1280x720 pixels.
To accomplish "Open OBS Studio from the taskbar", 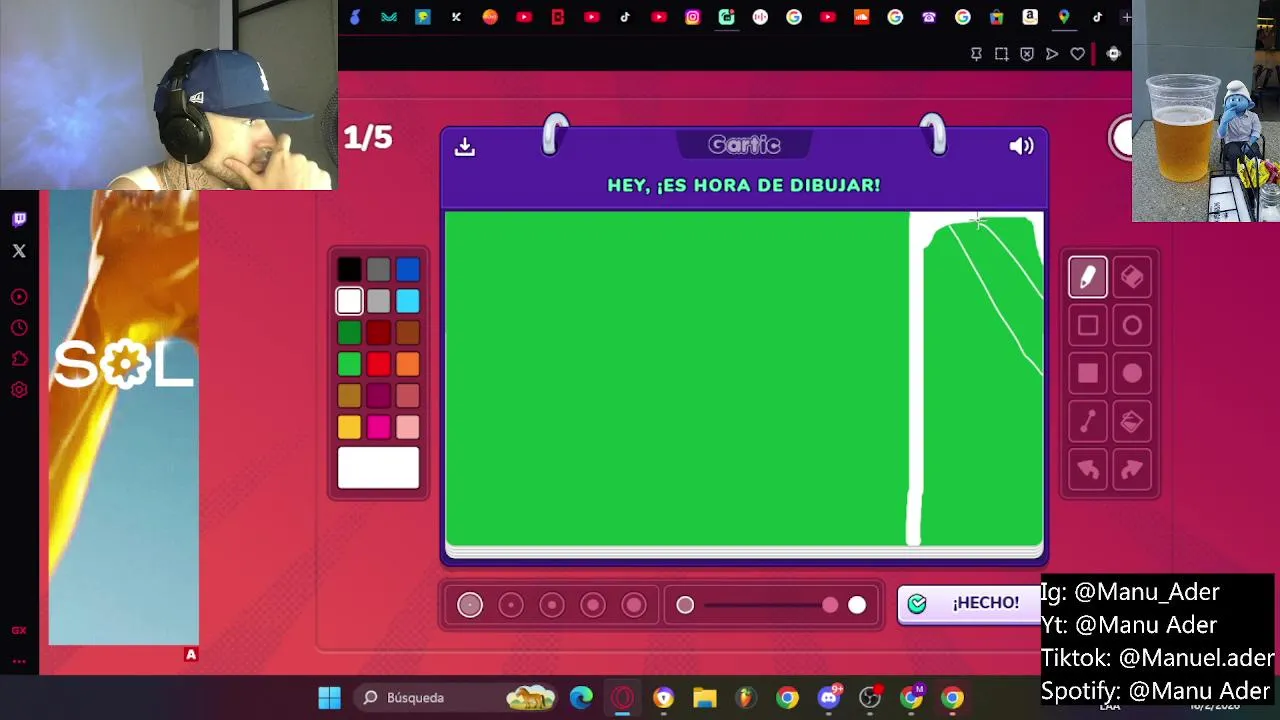I will [x=870, y=697].
